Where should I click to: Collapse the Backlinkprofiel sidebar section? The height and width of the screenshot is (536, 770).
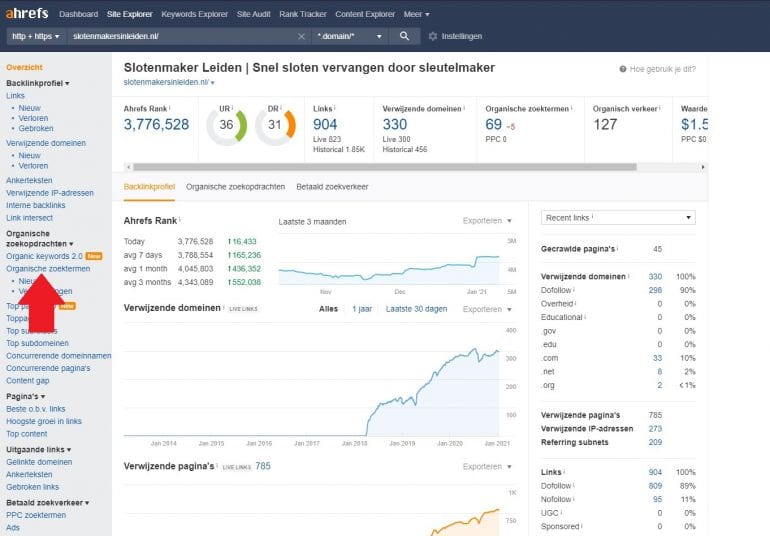pos(37,83)
